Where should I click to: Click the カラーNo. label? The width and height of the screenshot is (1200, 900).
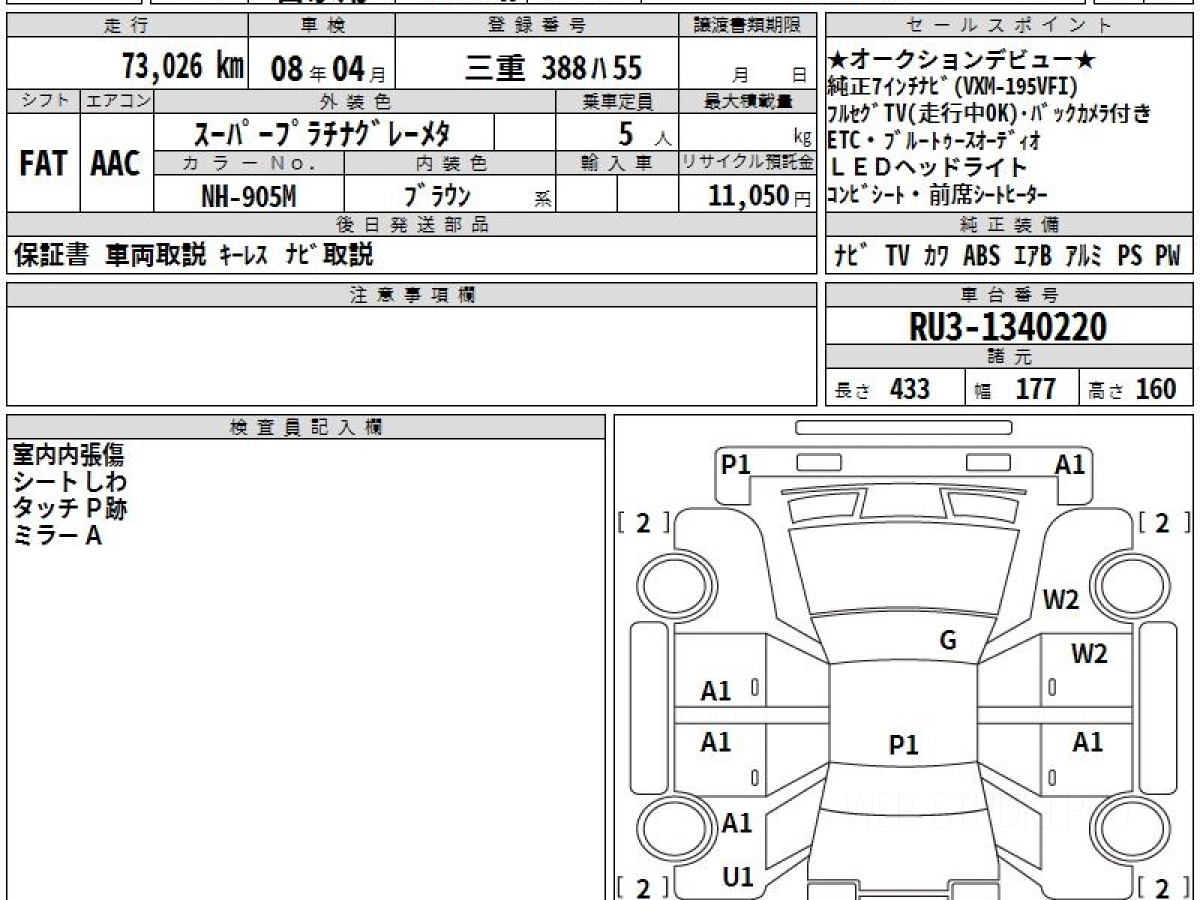click(x=249, y=163)
